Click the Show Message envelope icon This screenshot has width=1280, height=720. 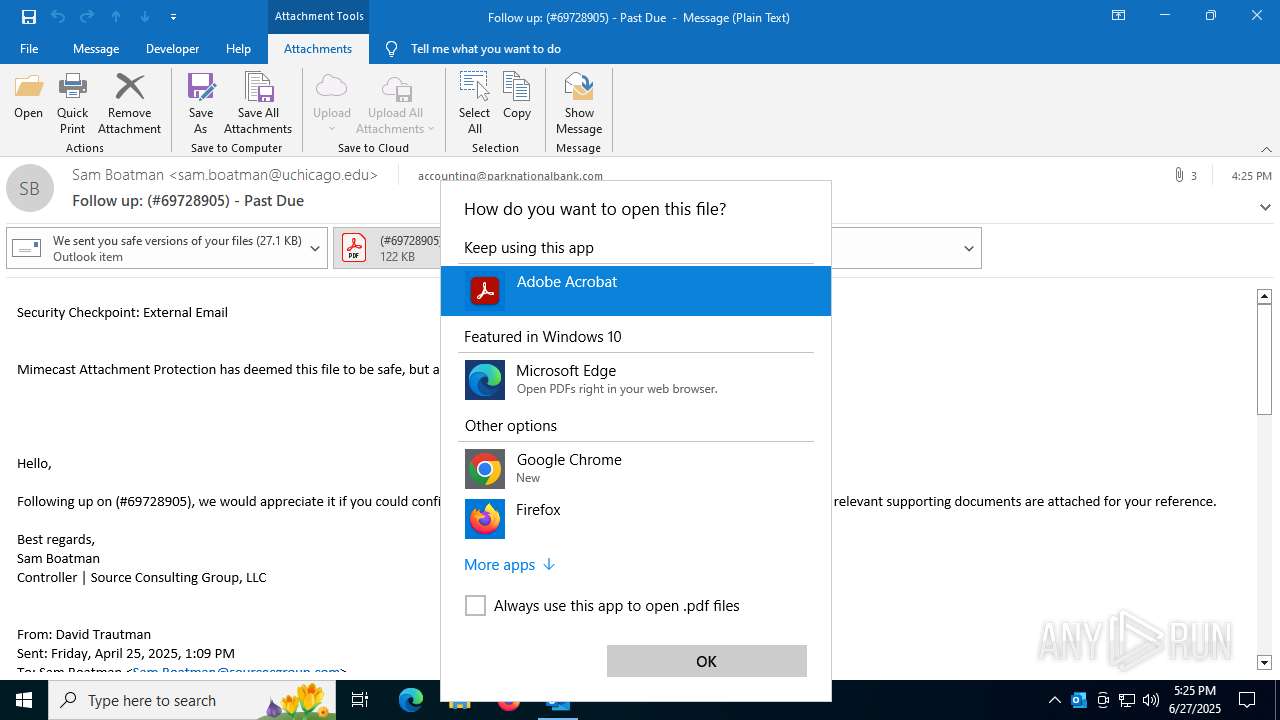point(579,87)
